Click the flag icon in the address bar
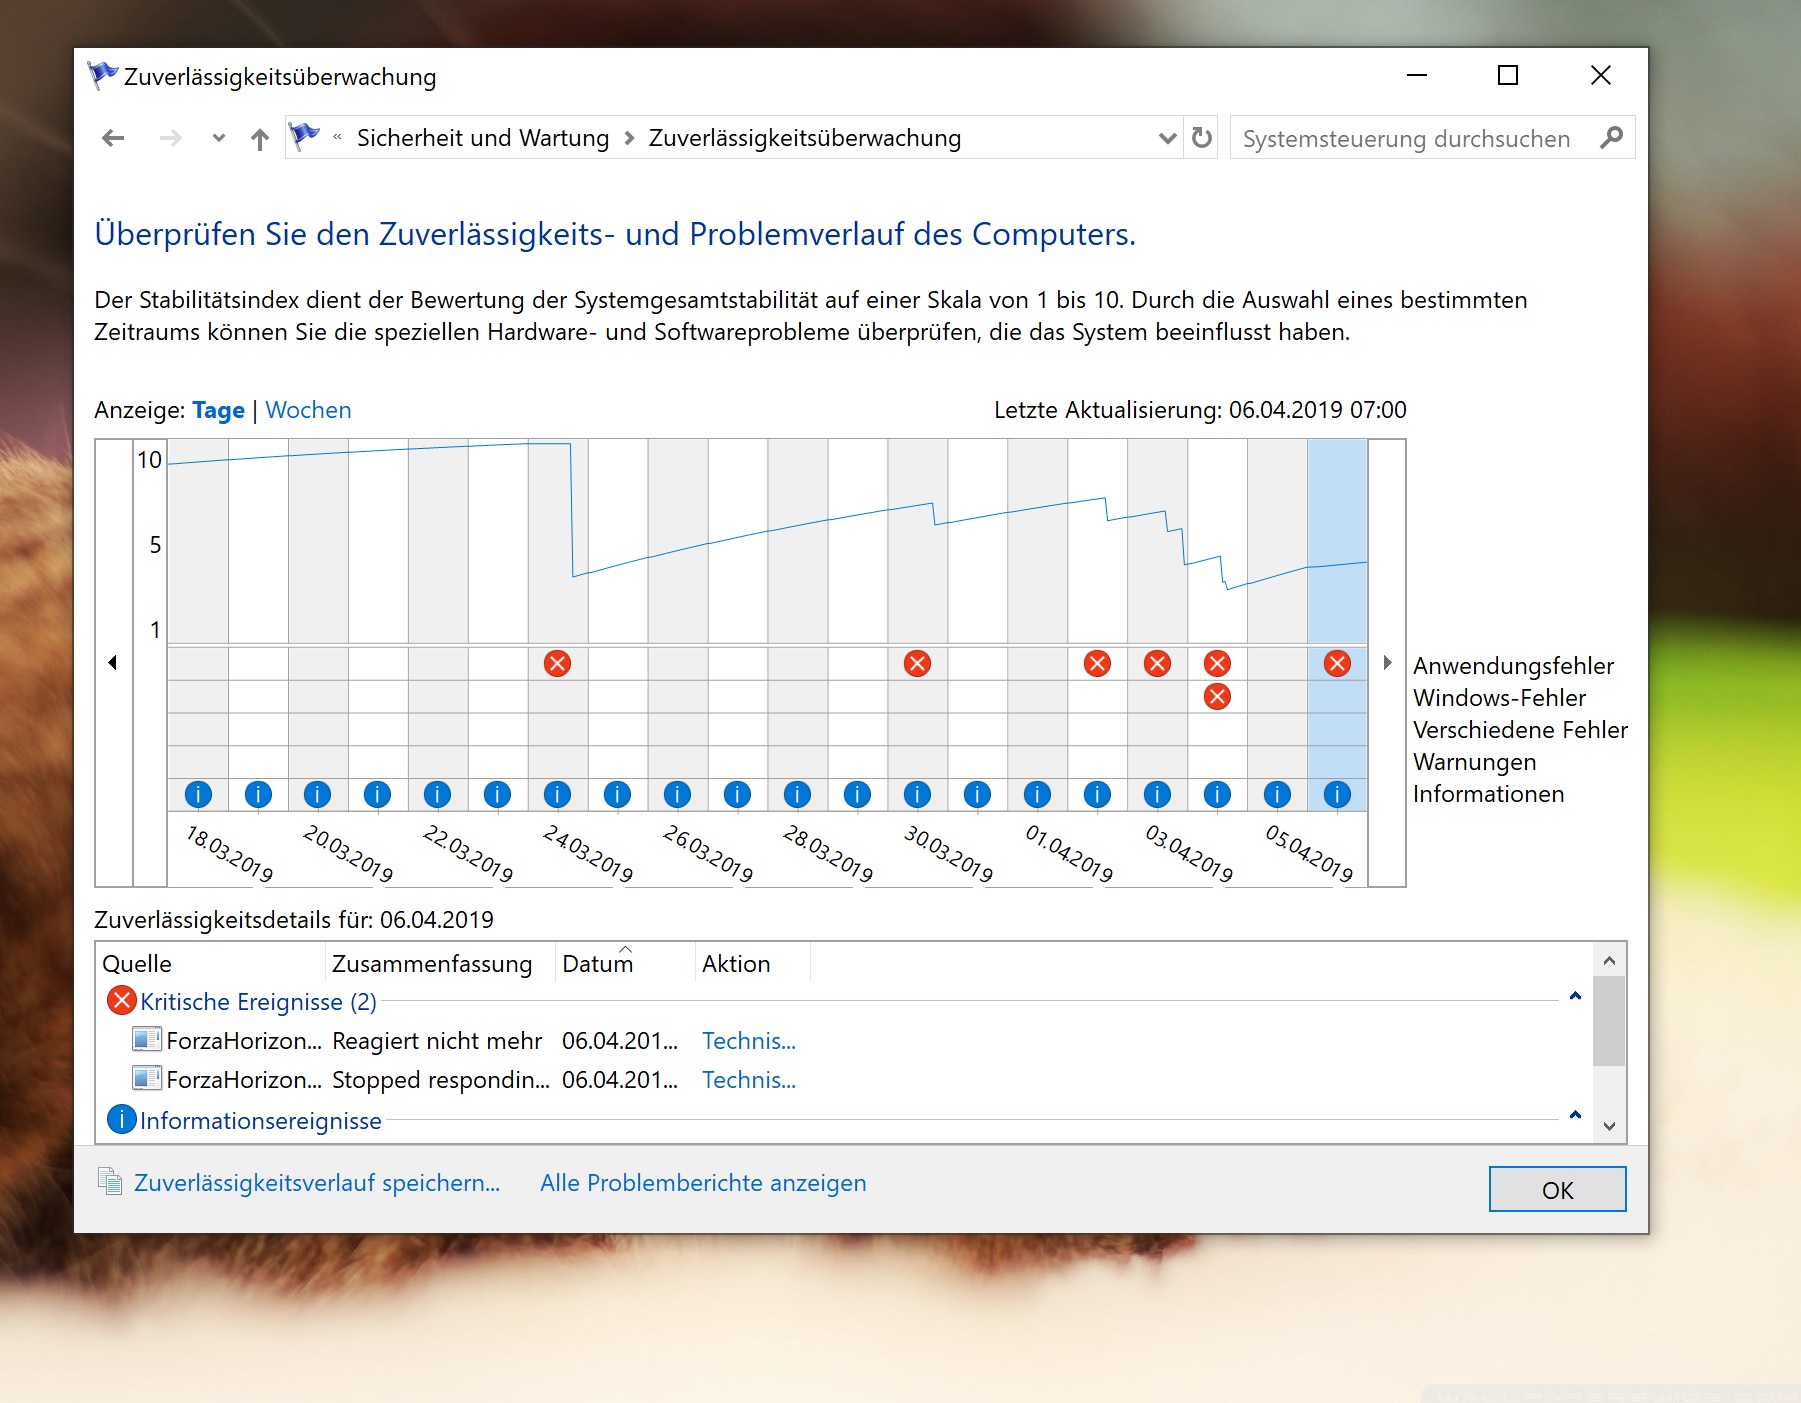The width and height of the screenshot is (1801, 1403). pyautogui.click(x=304, y=136)
